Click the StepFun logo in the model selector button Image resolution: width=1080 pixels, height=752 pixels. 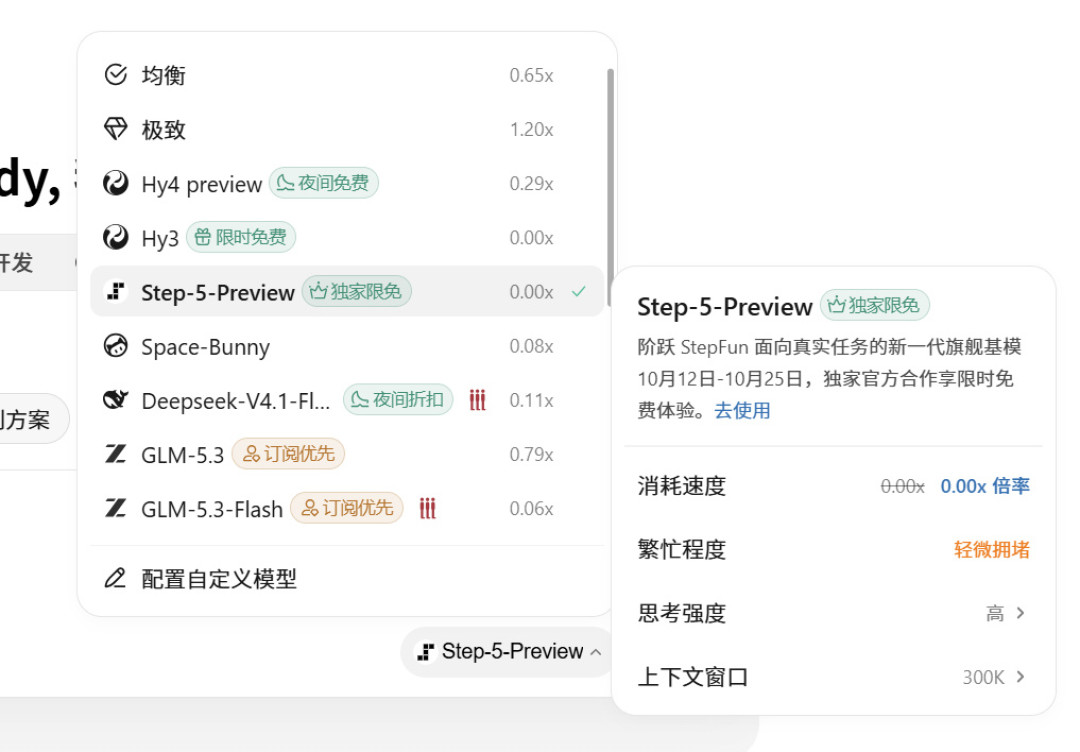(x=426, y=651)
